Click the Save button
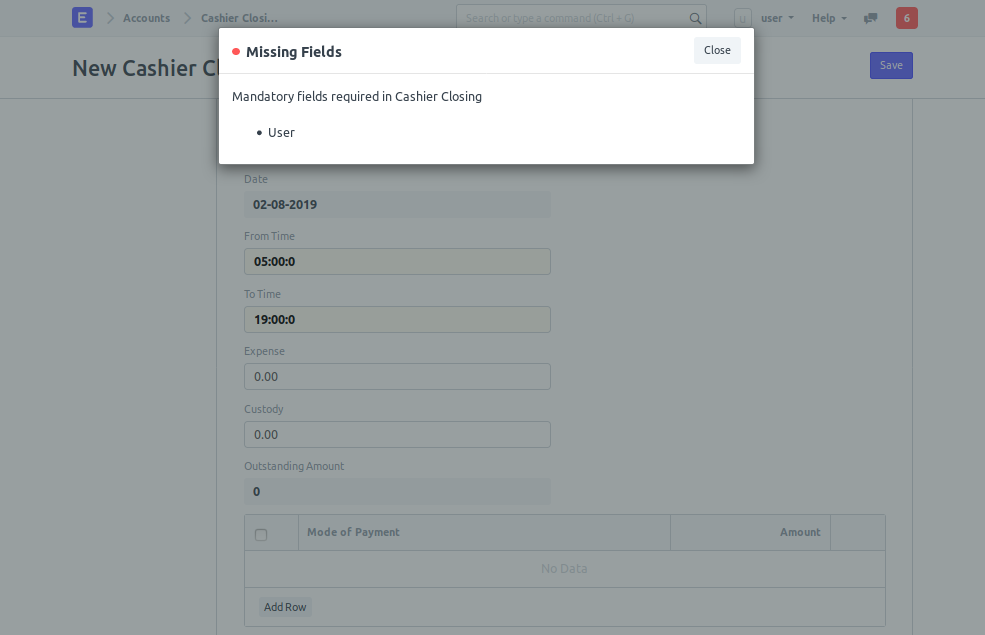 [891, 65]
